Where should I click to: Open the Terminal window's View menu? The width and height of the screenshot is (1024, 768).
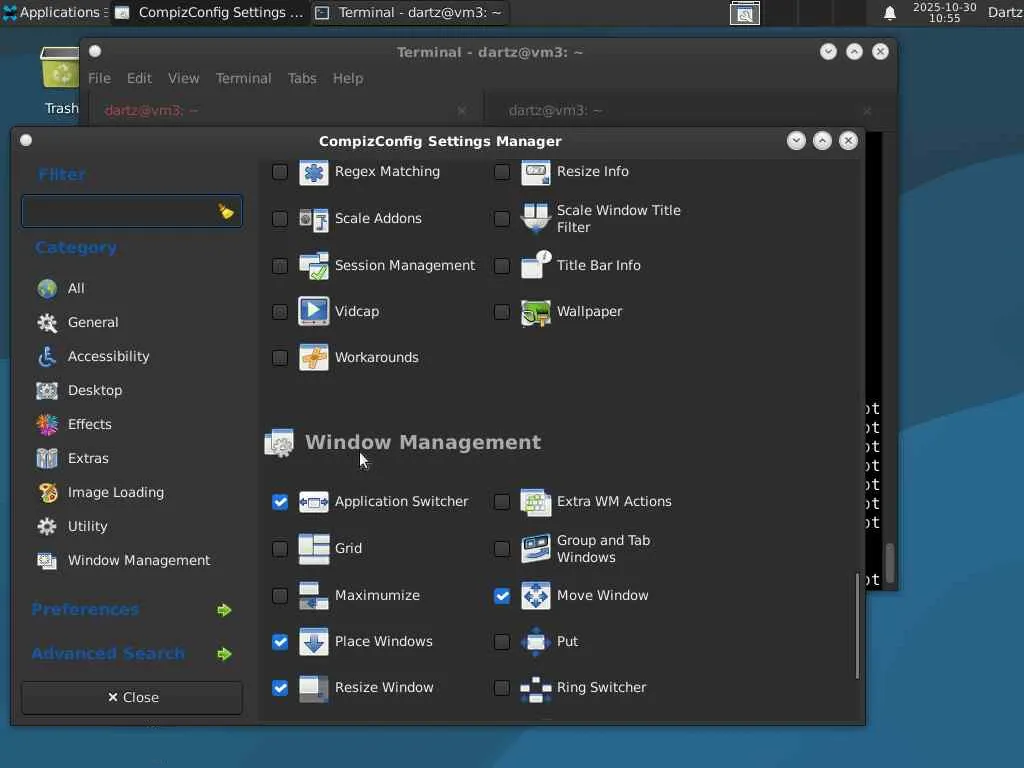(x=184, y=78)
